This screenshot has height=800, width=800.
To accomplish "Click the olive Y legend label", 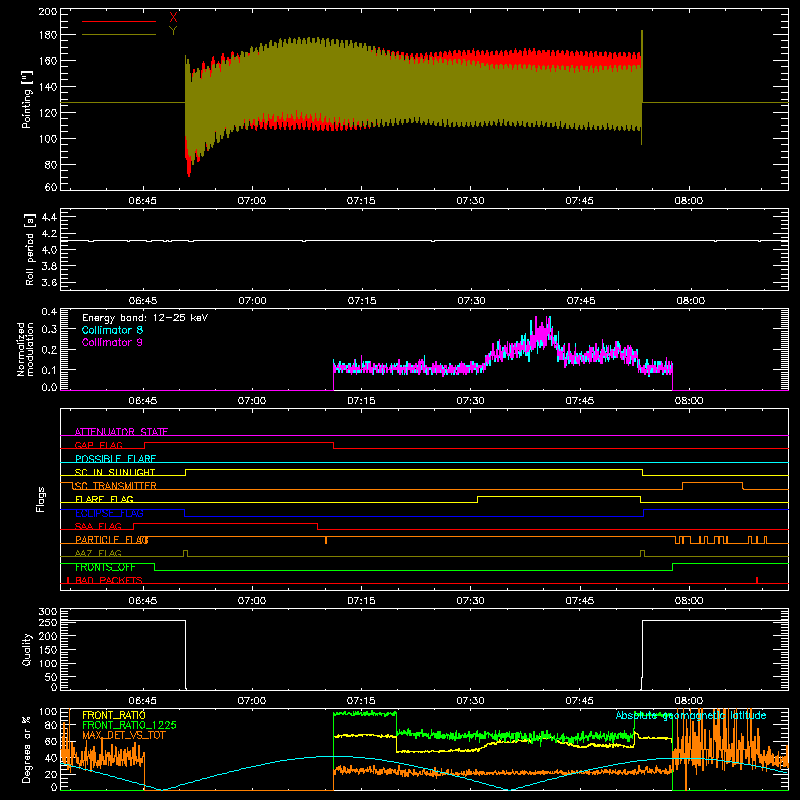I will click(x=173, y=31).
